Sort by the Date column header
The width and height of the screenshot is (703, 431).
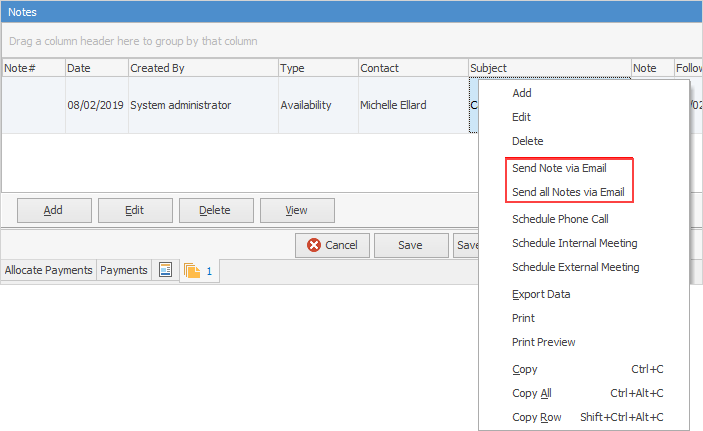[x=97, y=68]
